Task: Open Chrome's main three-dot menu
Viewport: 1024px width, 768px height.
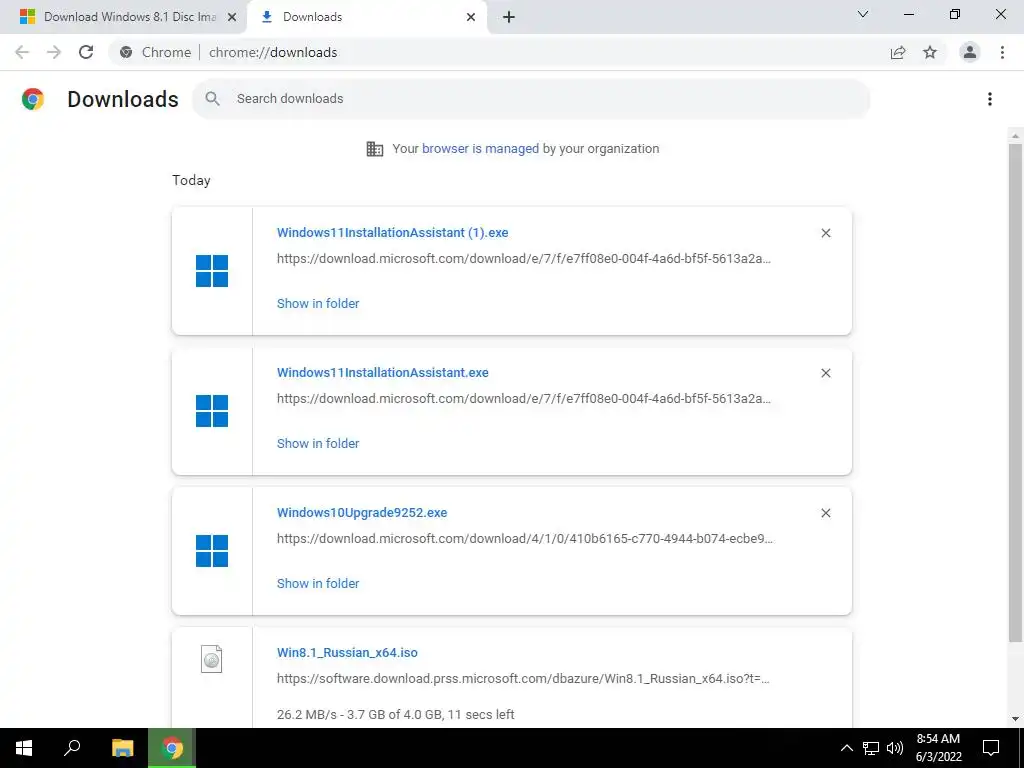Action: tap(1002, 52)
